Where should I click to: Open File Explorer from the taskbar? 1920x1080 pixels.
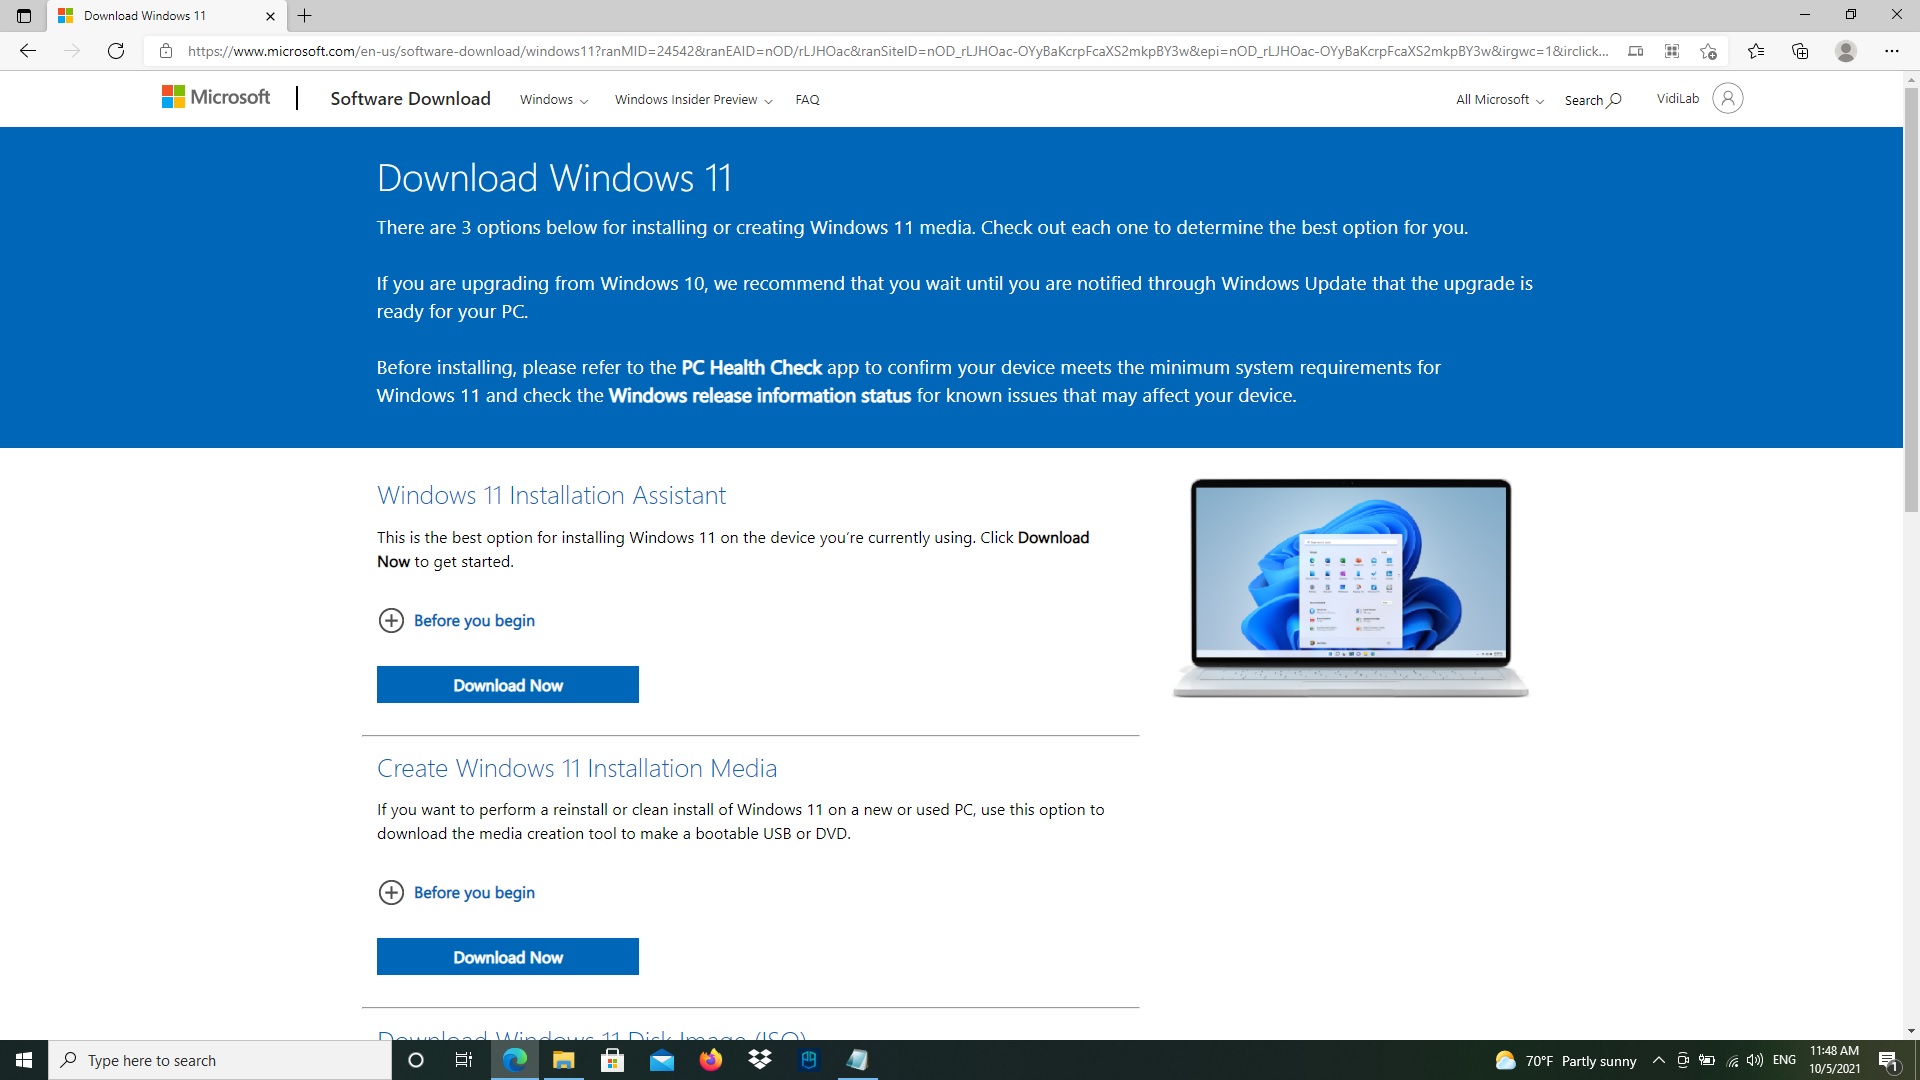click(563, 1060)
